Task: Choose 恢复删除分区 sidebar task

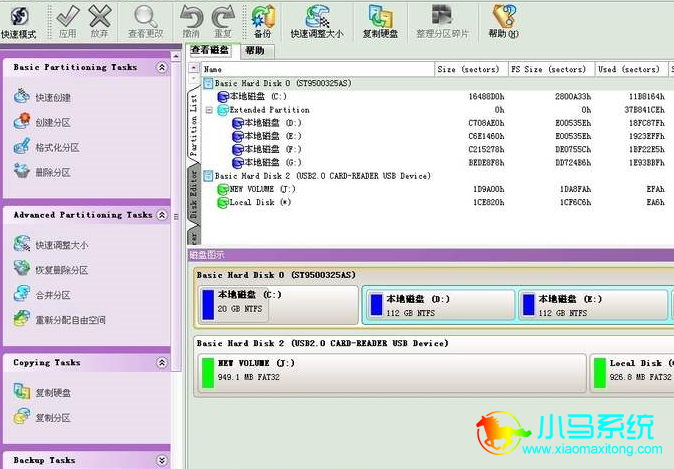Action: pyautogui.click(x=51, y=270)
